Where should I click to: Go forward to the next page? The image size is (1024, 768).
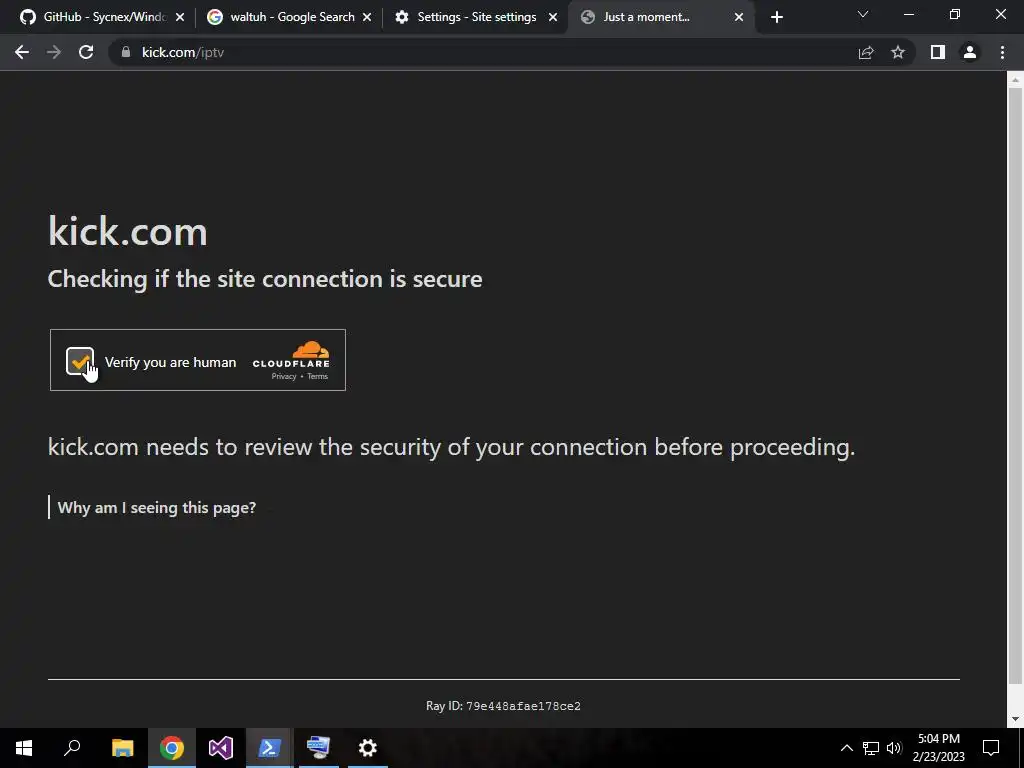tap(54, 52)
